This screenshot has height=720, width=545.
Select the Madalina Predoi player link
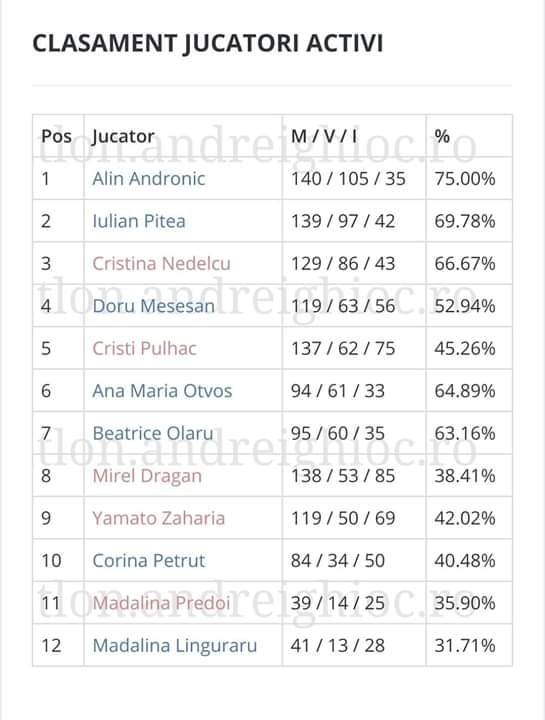point(161,603)
